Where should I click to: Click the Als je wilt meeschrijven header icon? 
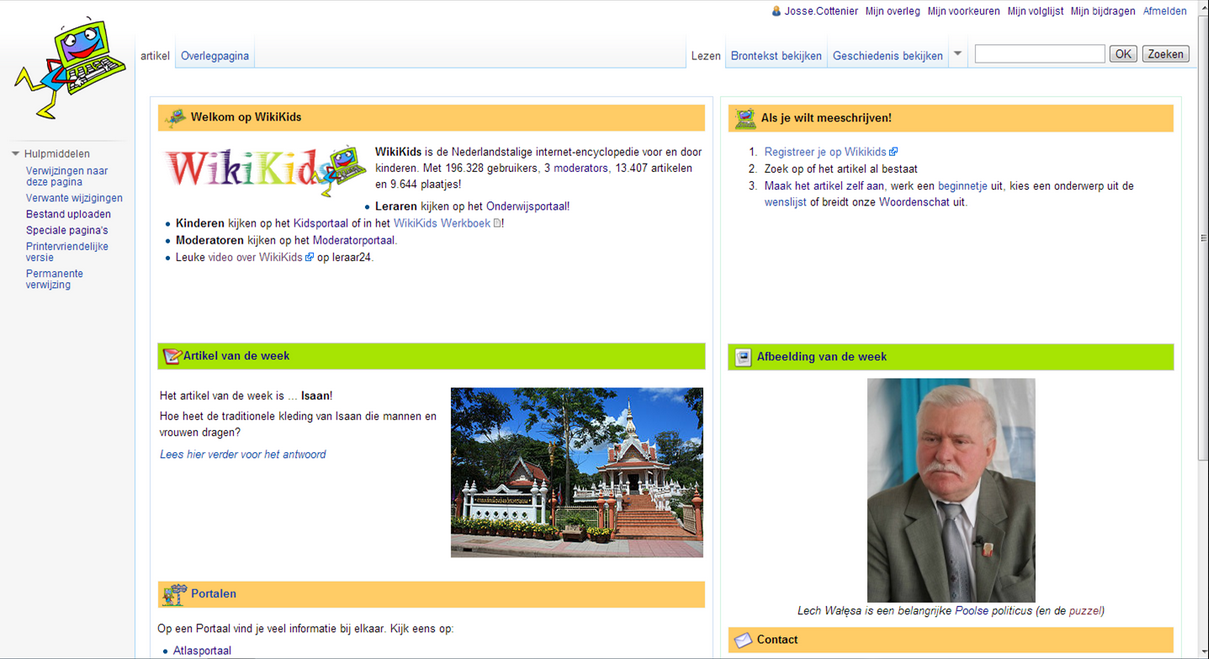(x=745, y=119)
